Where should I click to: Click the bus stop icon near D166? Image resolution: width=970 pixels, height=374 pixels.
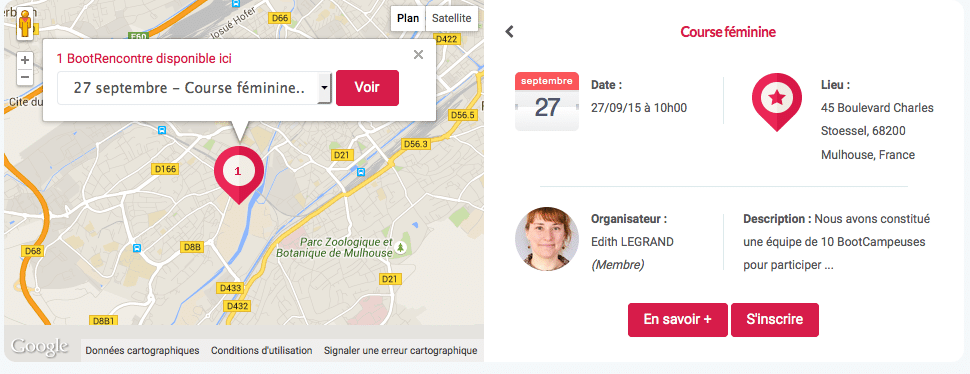(x=161, y=130)
